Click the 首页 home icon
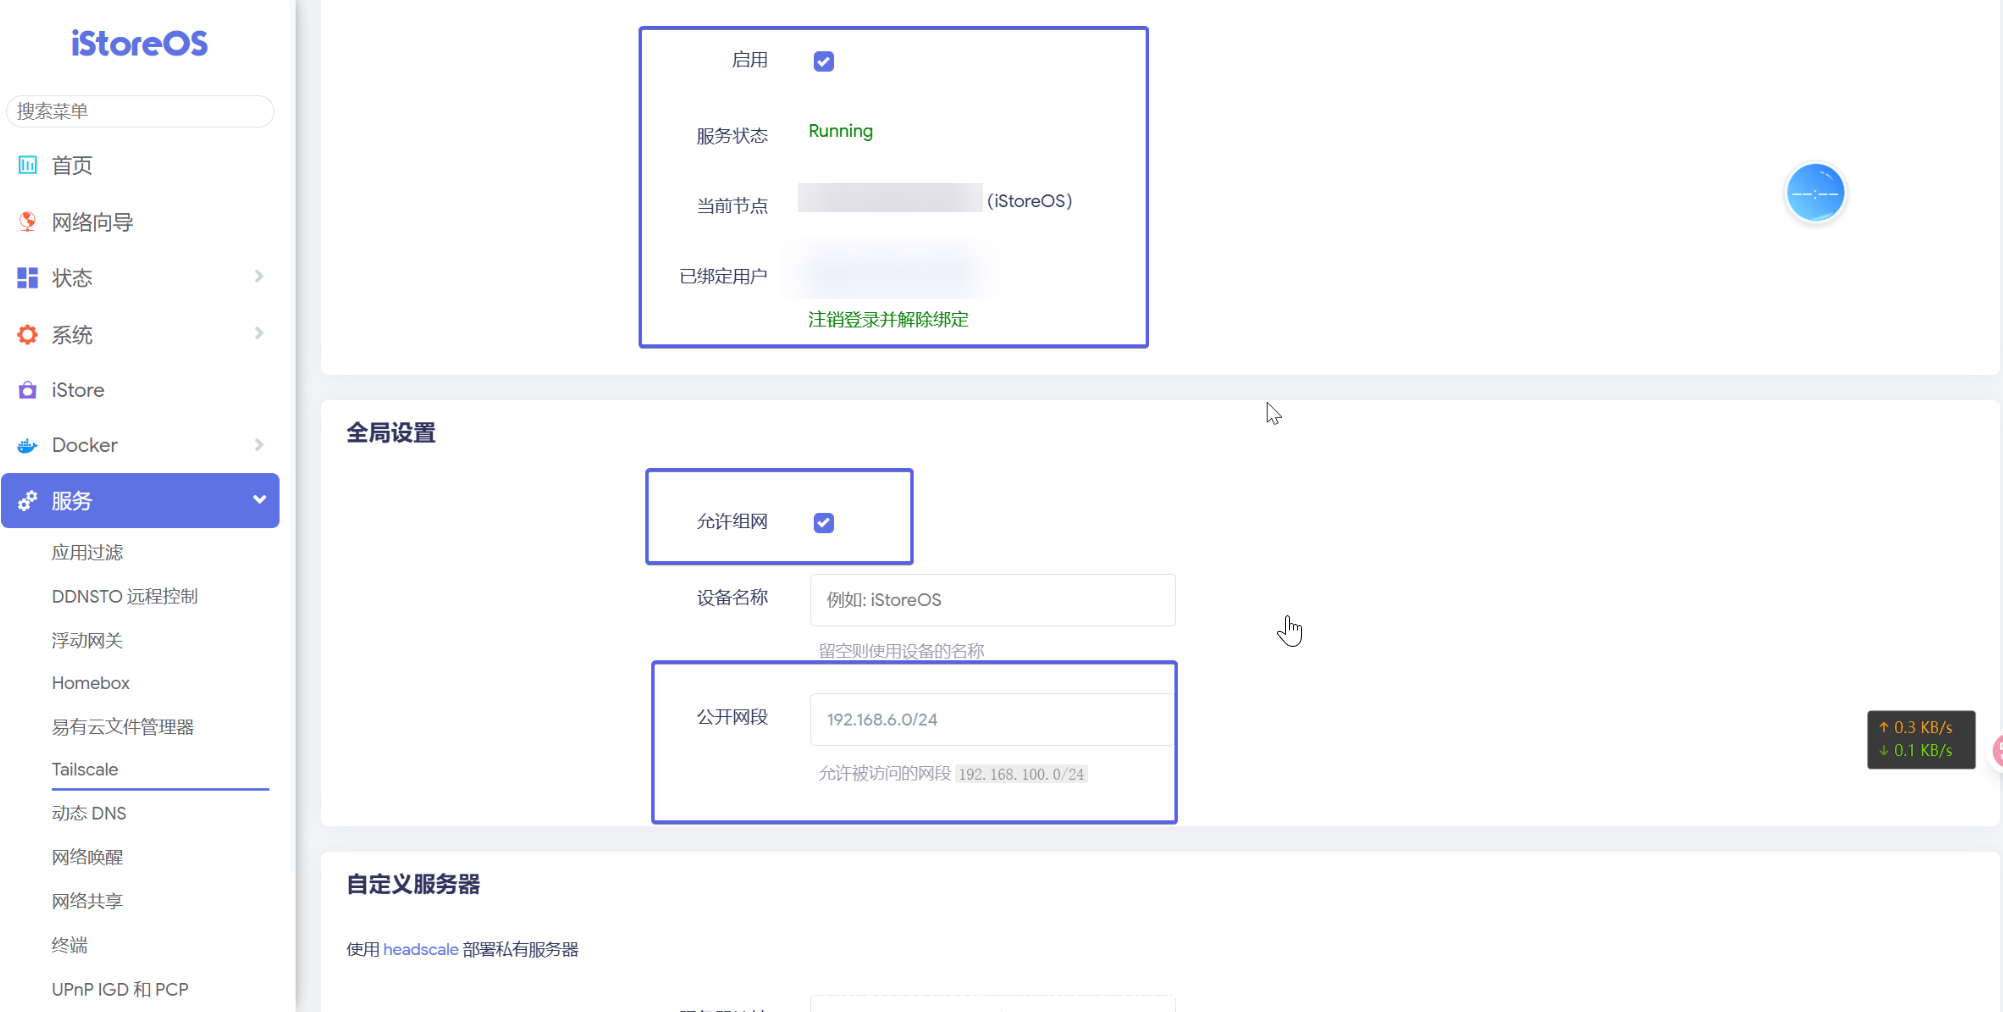The width and height of the screenshot is (2003, 1012). pyautogui.click(x=28, y=165)
